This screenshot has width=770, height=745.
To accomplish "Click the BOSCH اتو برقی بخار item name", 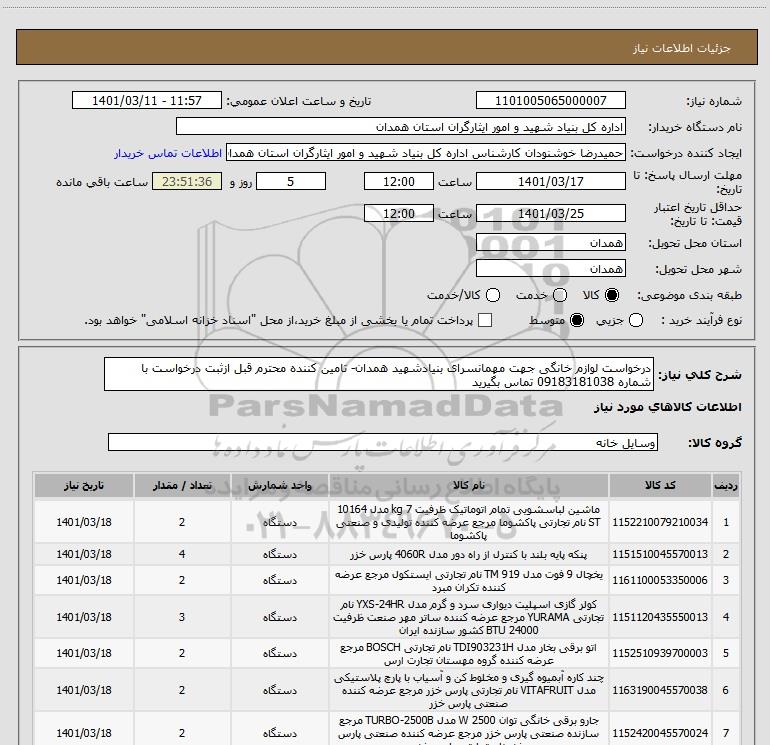I will pos(468,653).
